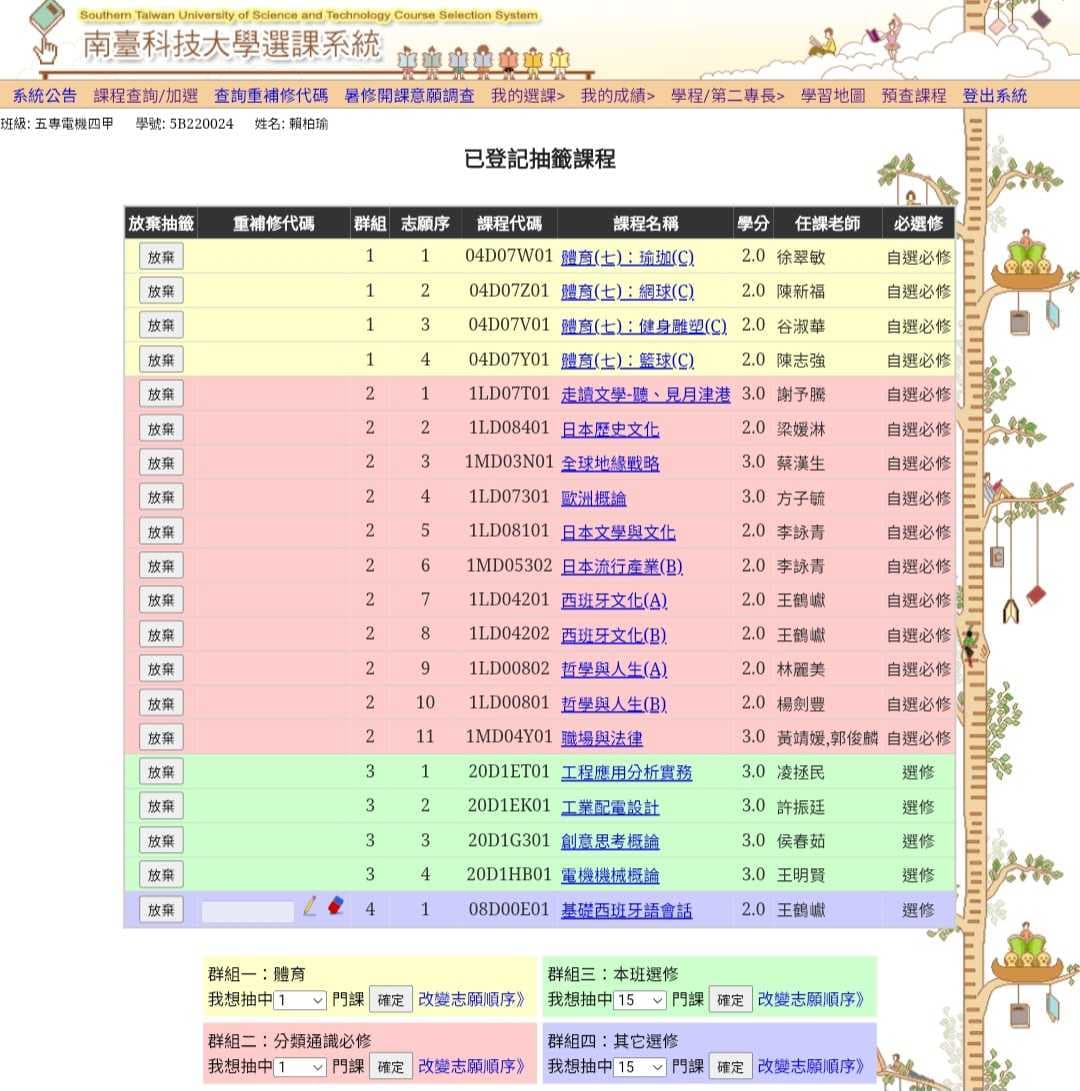Open the 課程查詢/加選 menu
The height and width of the screenshot is (1091, 1080).
click(x=145, y=95)
